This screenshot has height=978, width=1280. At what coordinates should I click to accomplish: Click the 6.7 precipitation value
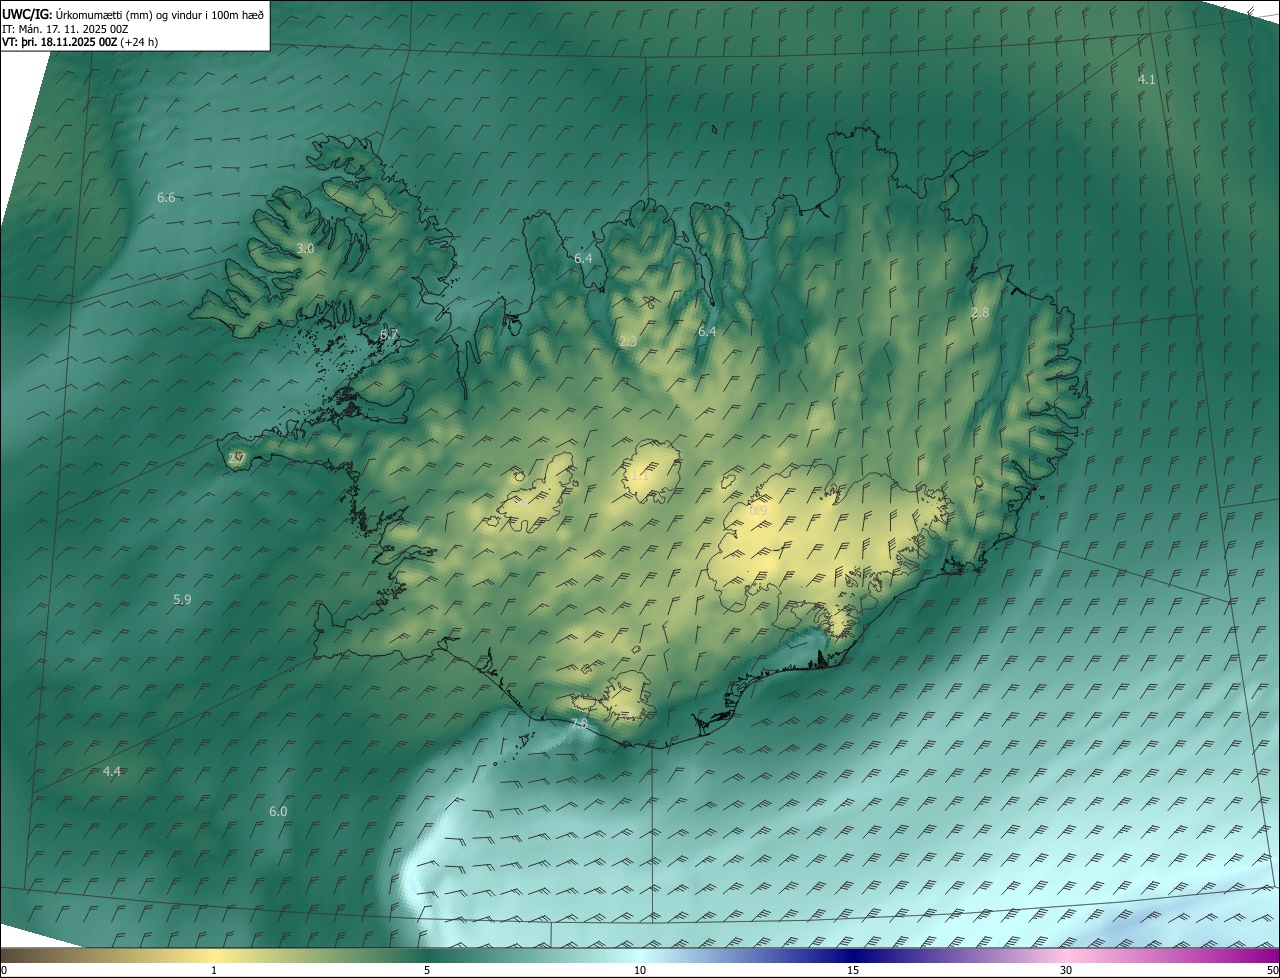[389, 334]
